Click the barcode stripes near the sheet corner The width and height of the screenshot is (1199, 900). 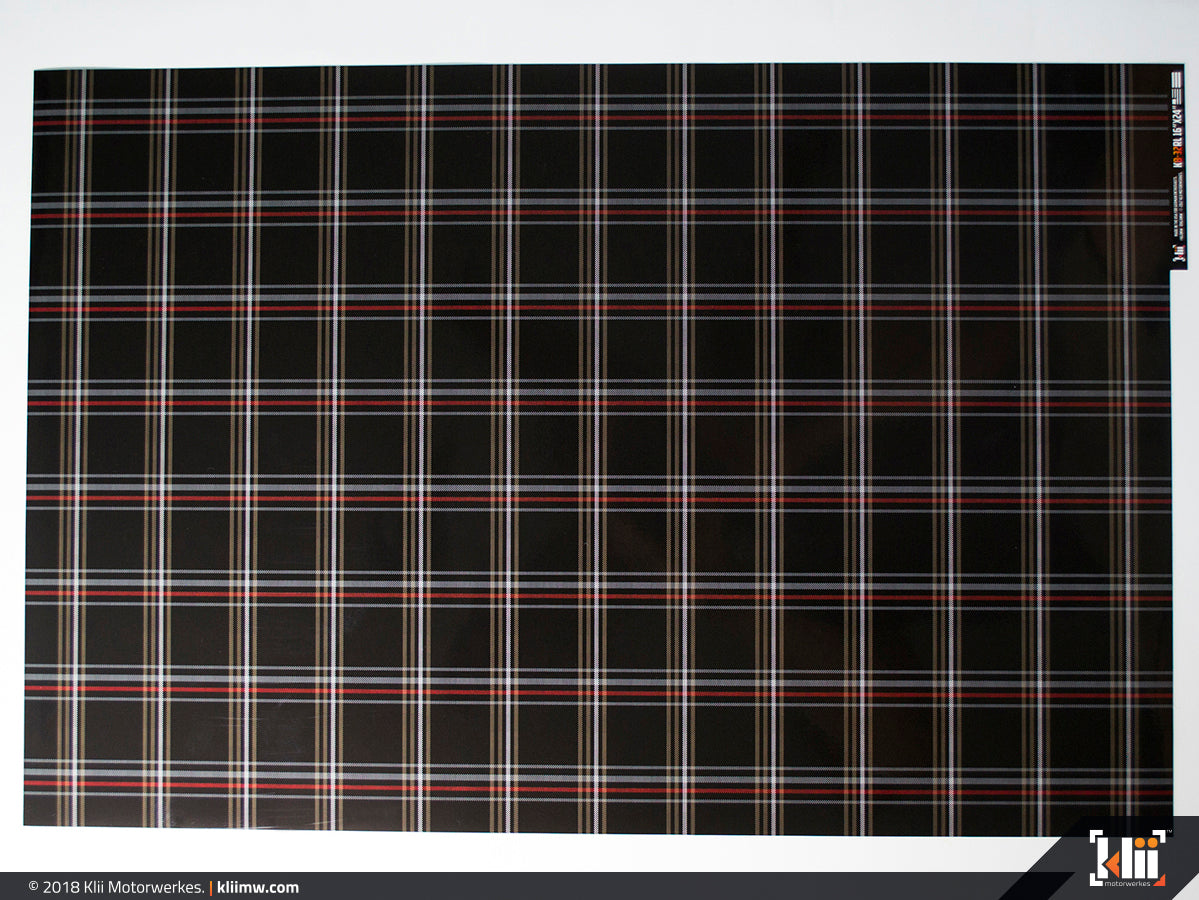click(1175, 81)
